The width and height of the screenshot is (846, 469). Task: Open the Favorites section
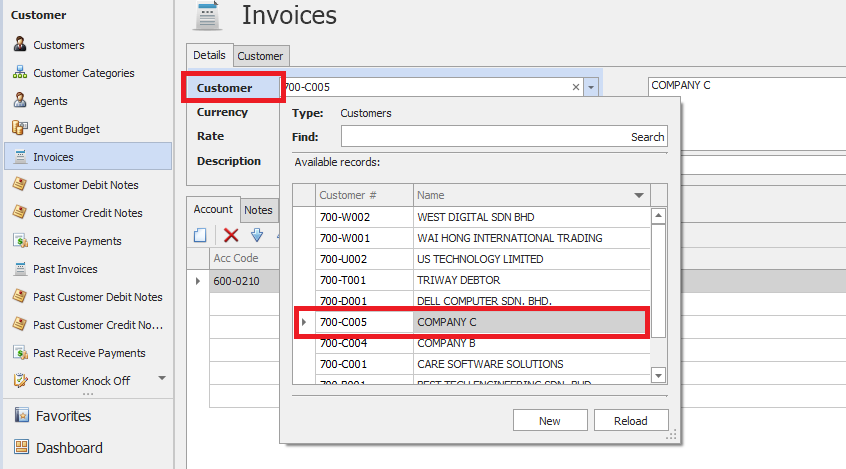click(x=63, y=416)
